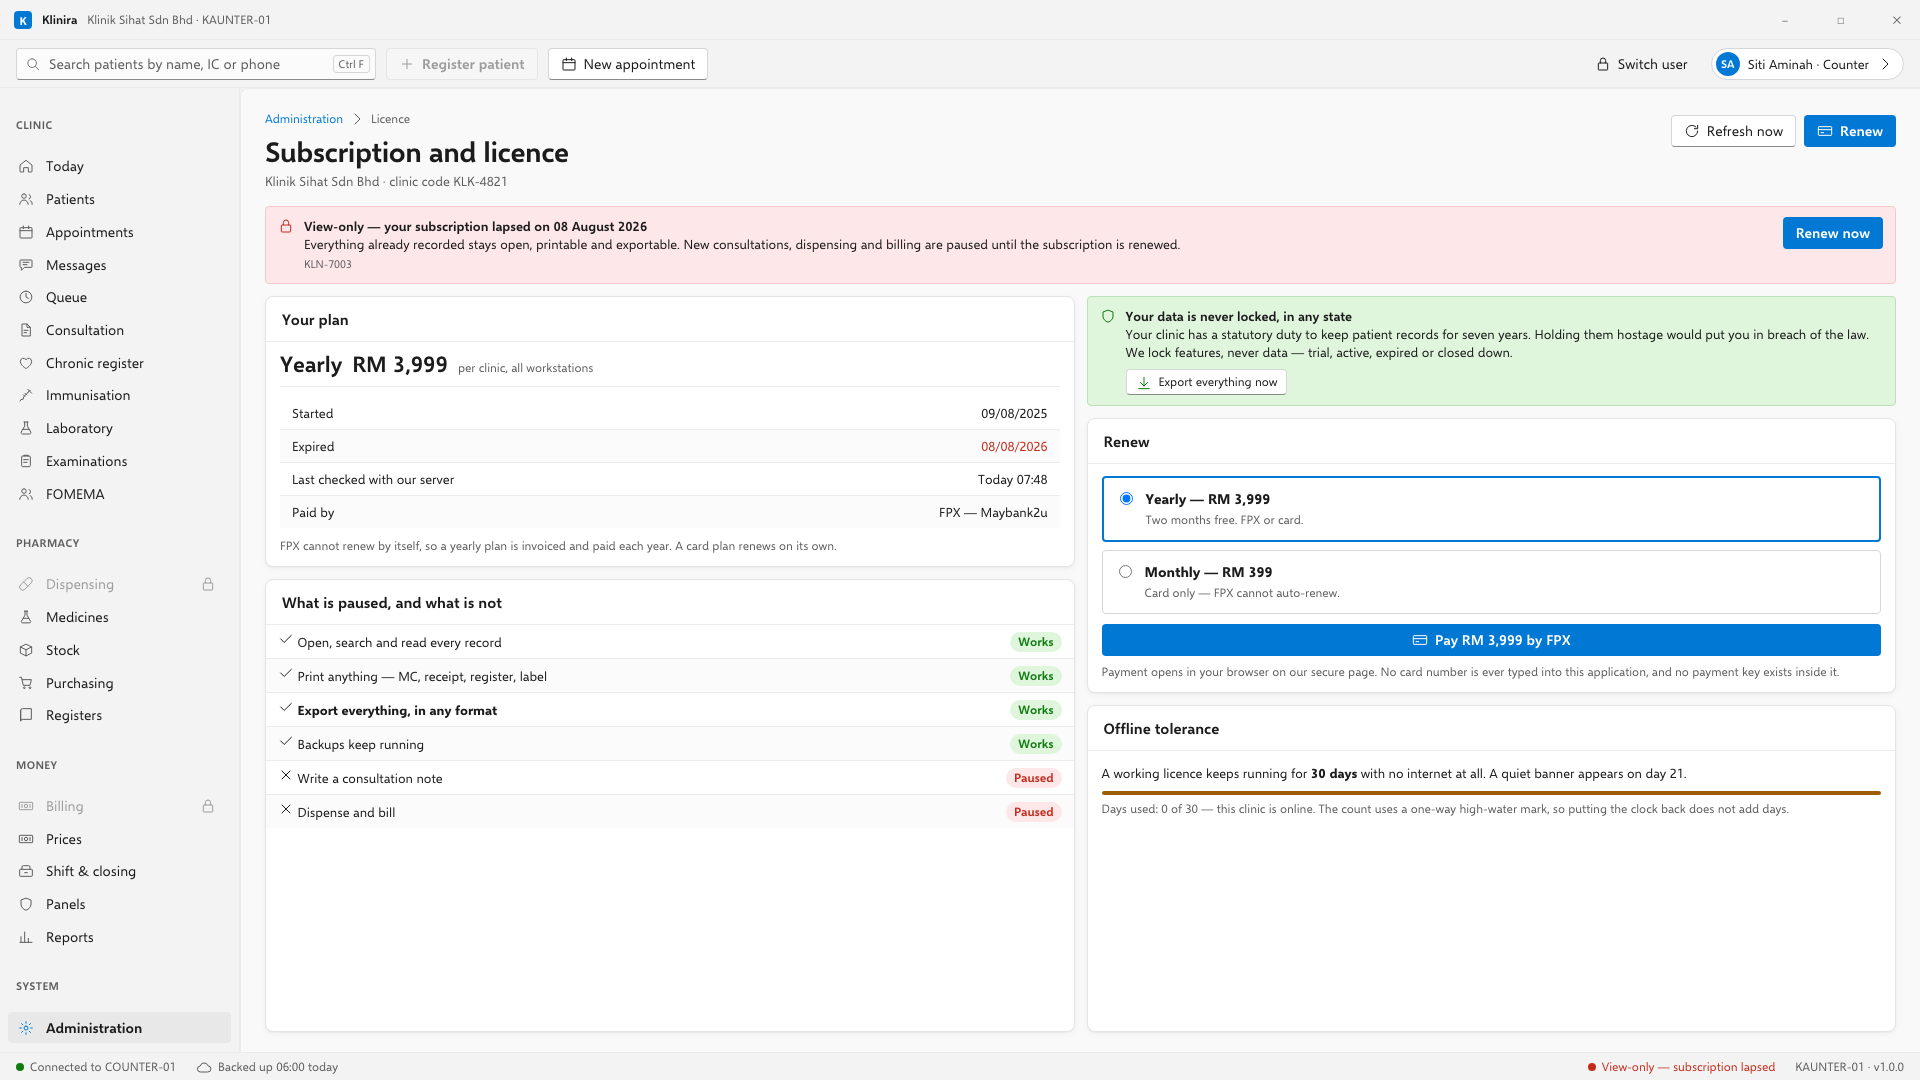Click the Backed up 06:00 today text
The image size is (1920, 1080).
[x=278, y=1067]
